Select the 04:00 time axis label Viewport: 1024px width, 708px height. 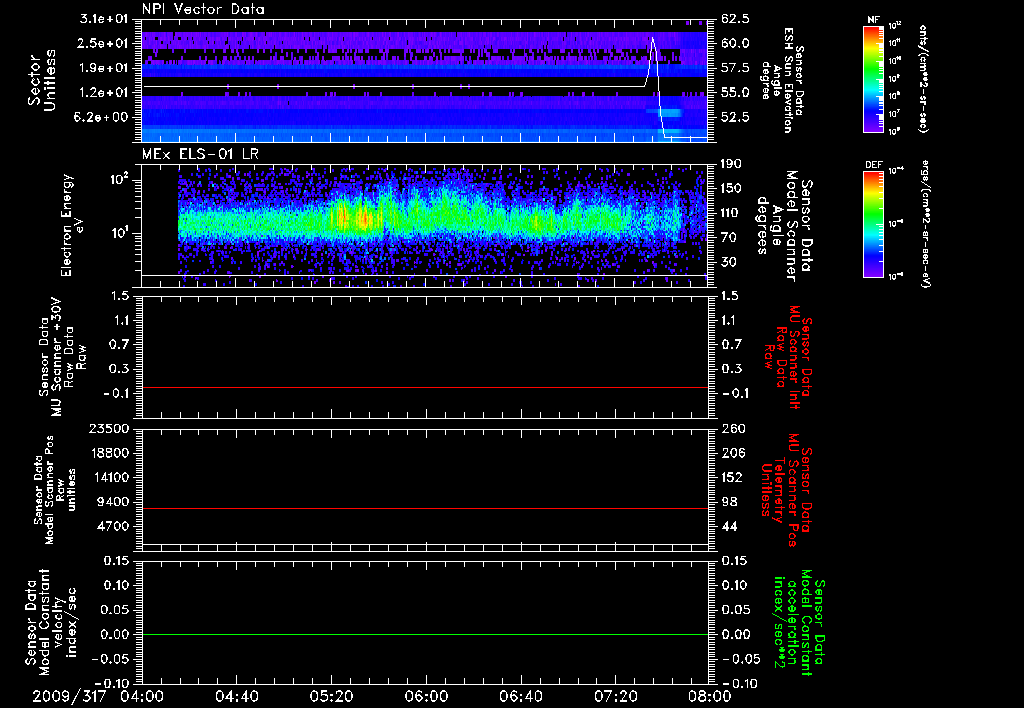tap(141, 696)
